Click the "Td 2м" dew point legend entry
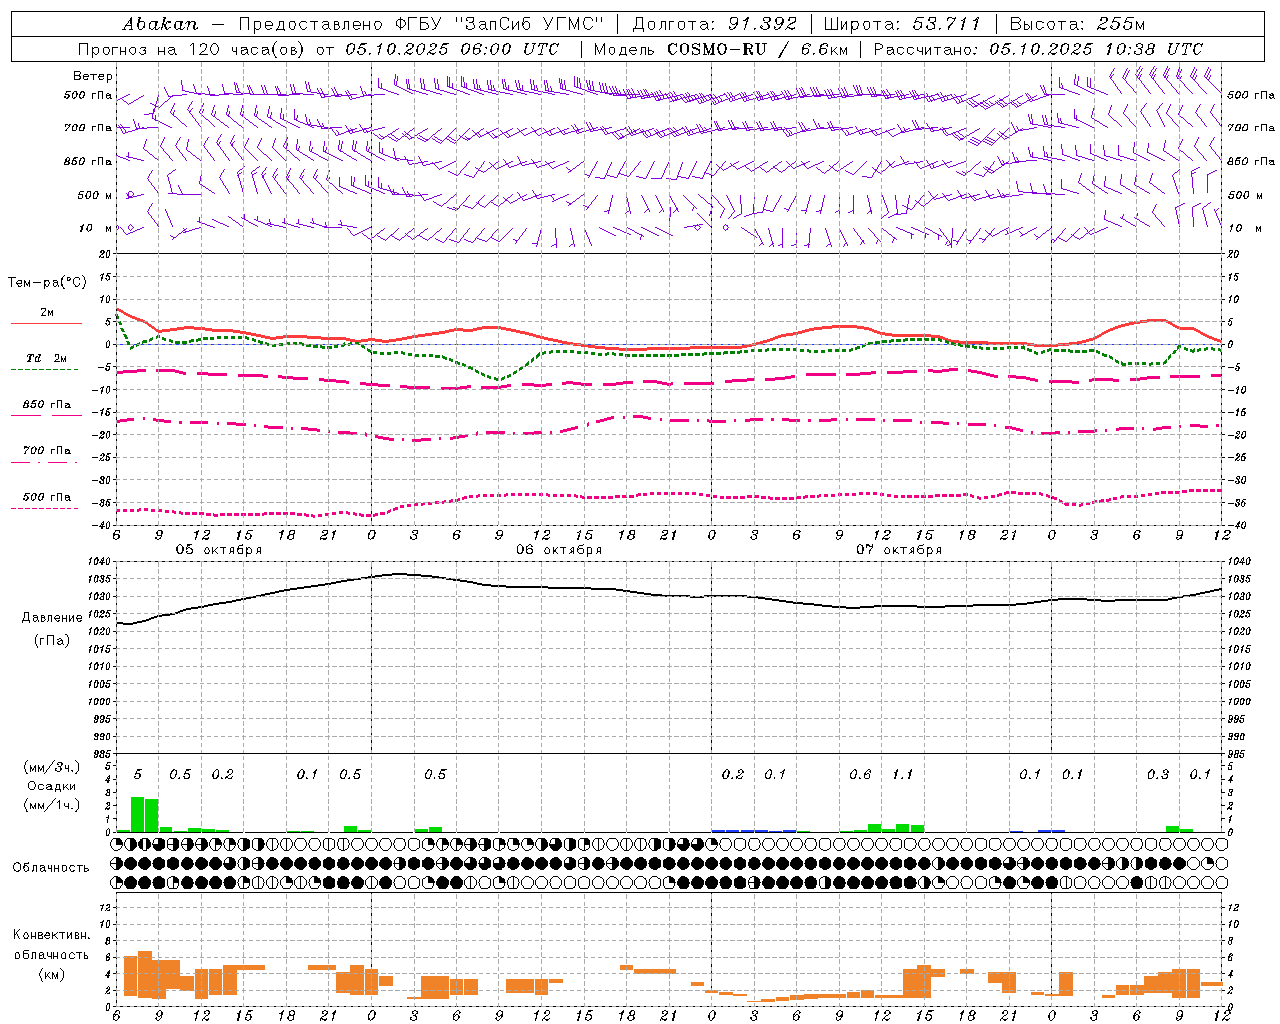This screenshot has height=1024, width=1280. (x=47, y=357)
